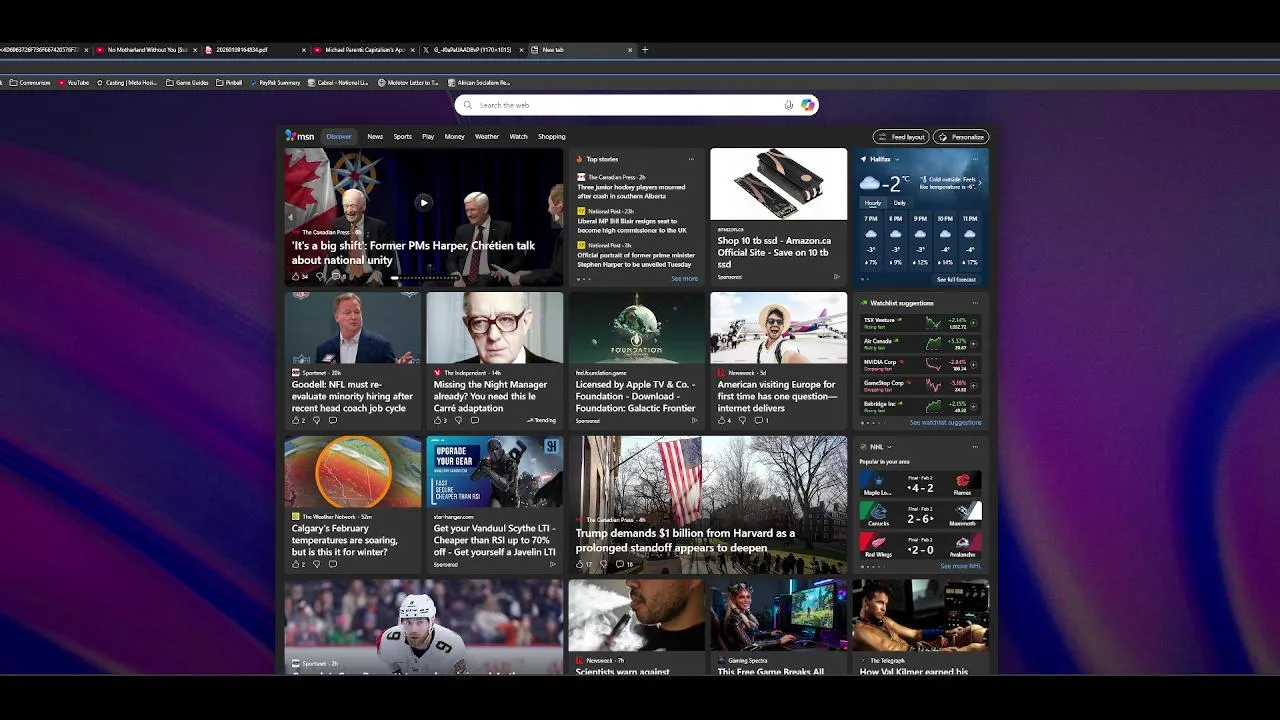1280x720 pixels.
Task: Play the Harper Chrétien video
Action: pos(424,202)
